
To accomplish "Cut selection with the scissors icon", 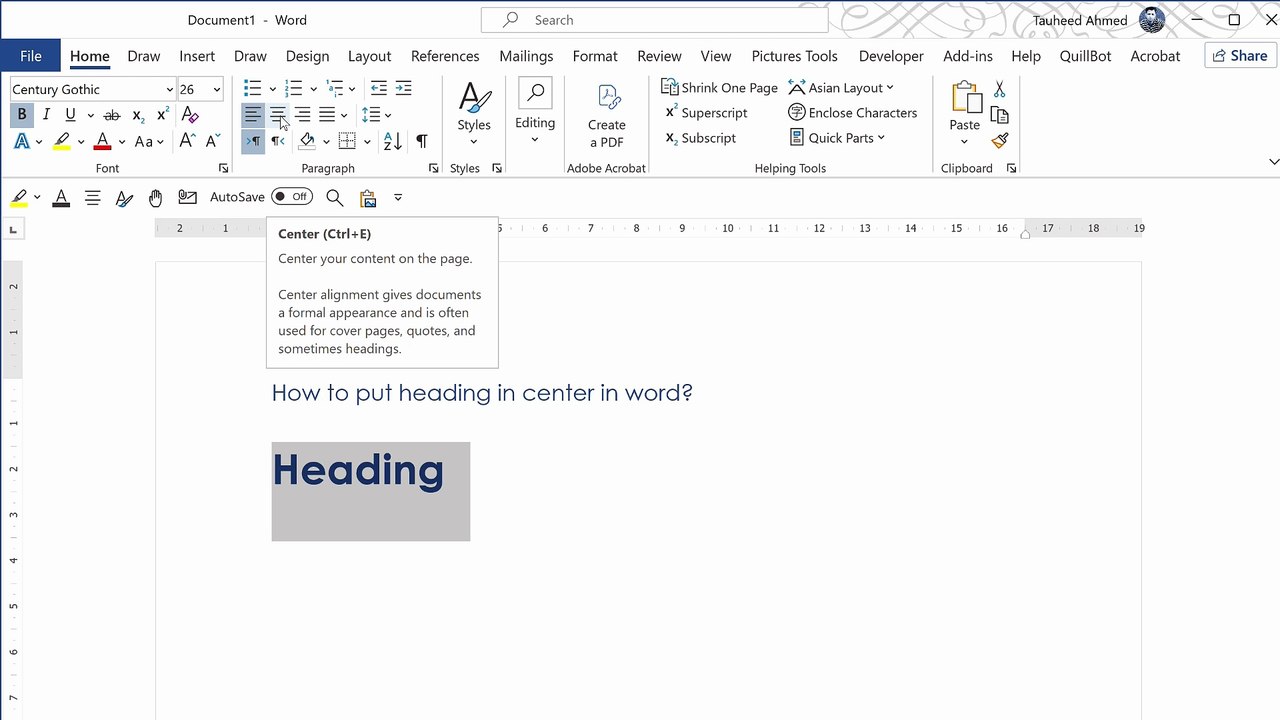I will point(1000,90).
